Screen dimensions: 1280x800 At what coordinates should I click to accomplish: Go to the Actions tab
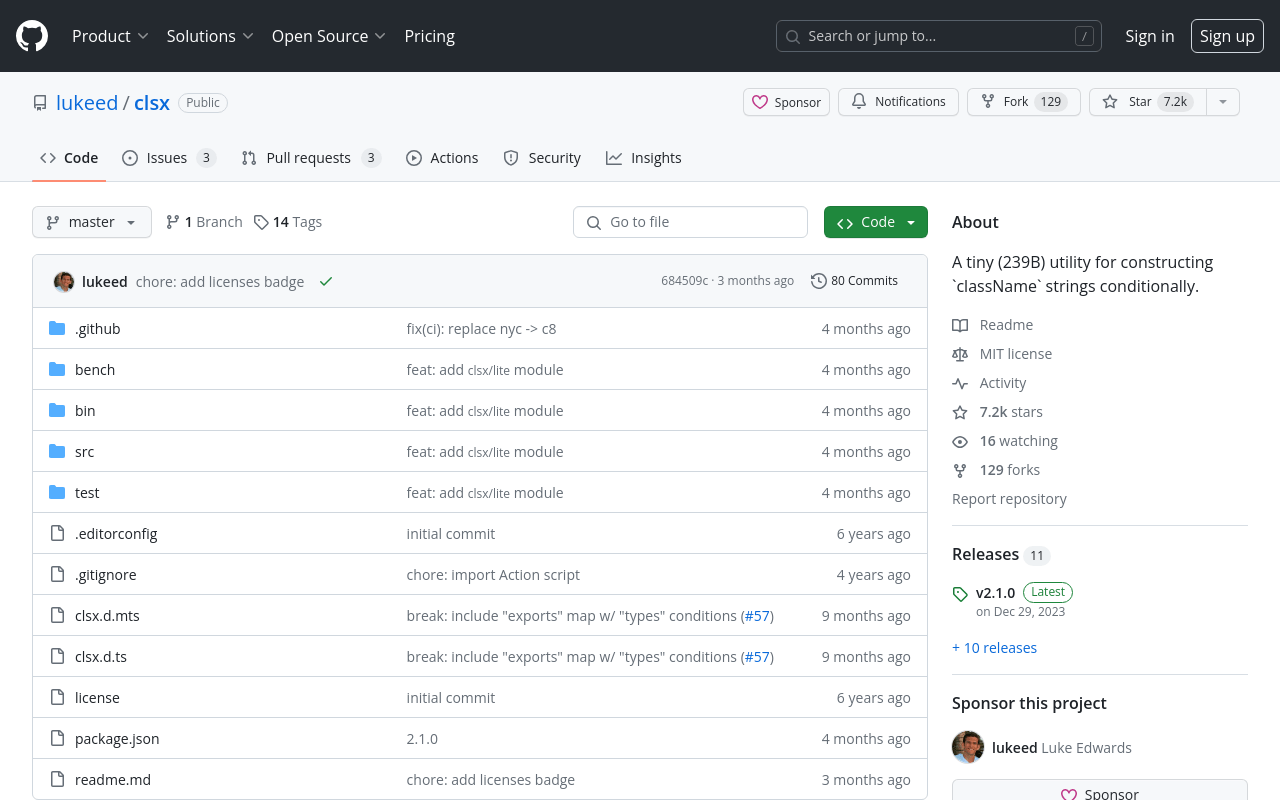(442, 158)
